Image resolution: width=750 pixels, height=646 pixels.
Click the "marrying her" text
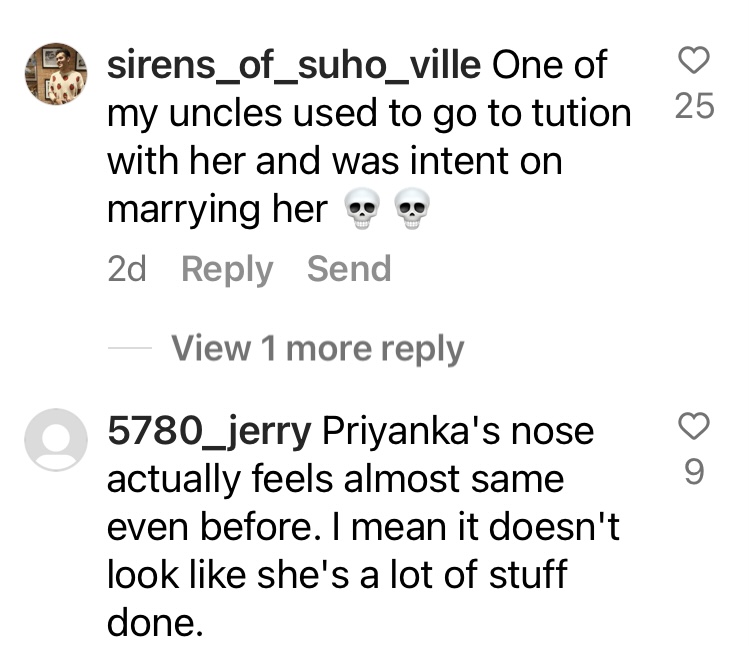click(216, 209)
